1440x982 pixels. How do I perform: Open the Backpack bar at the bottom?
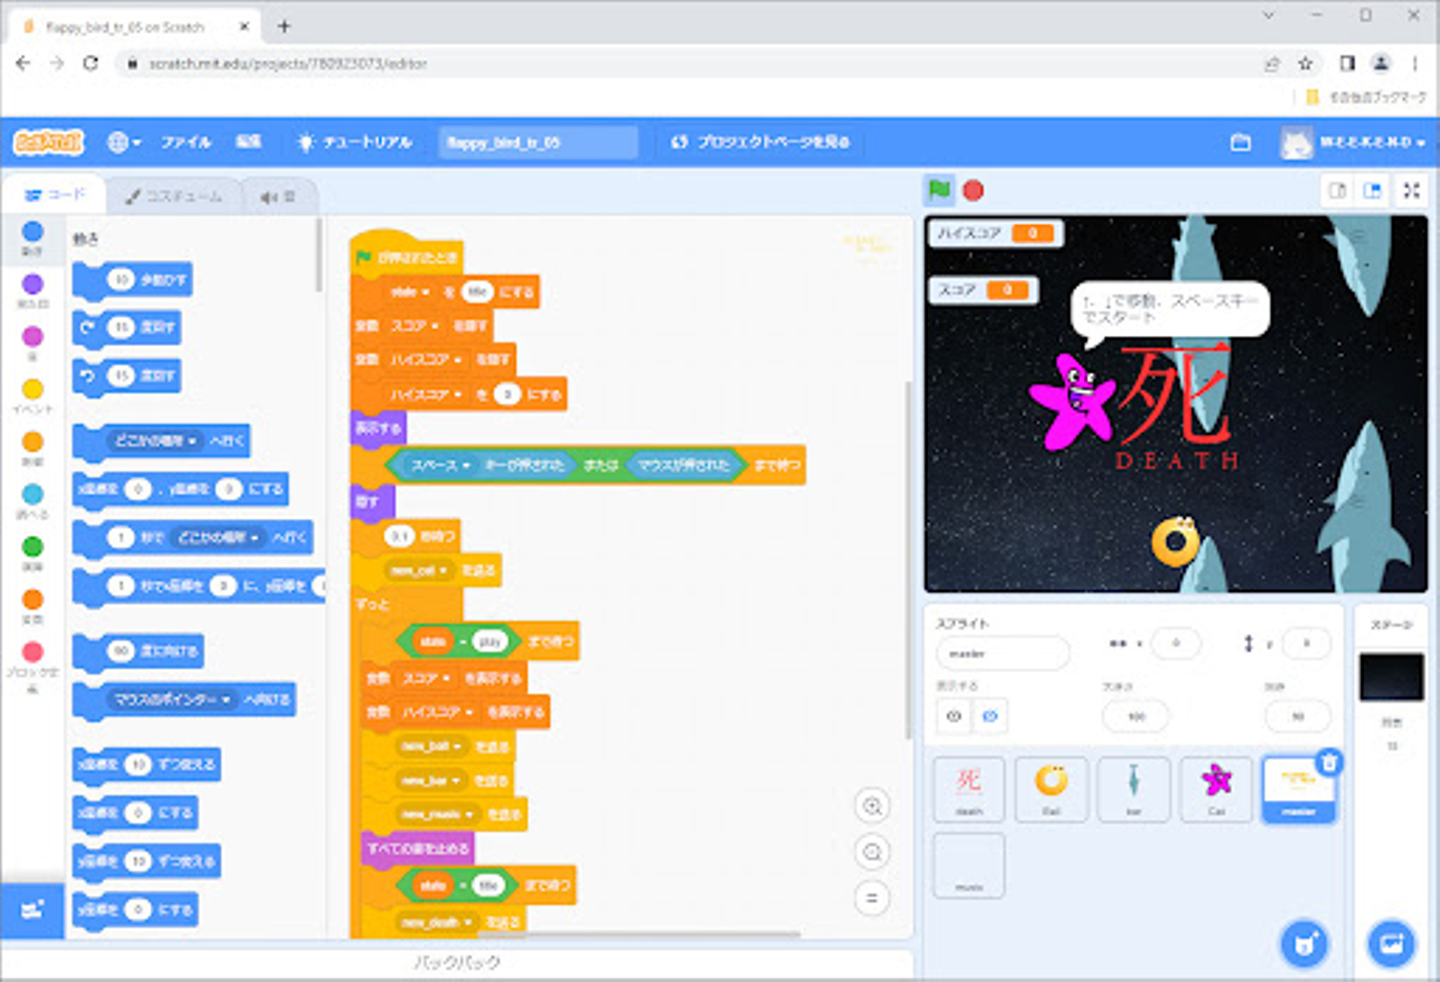(x=457, y=963)
